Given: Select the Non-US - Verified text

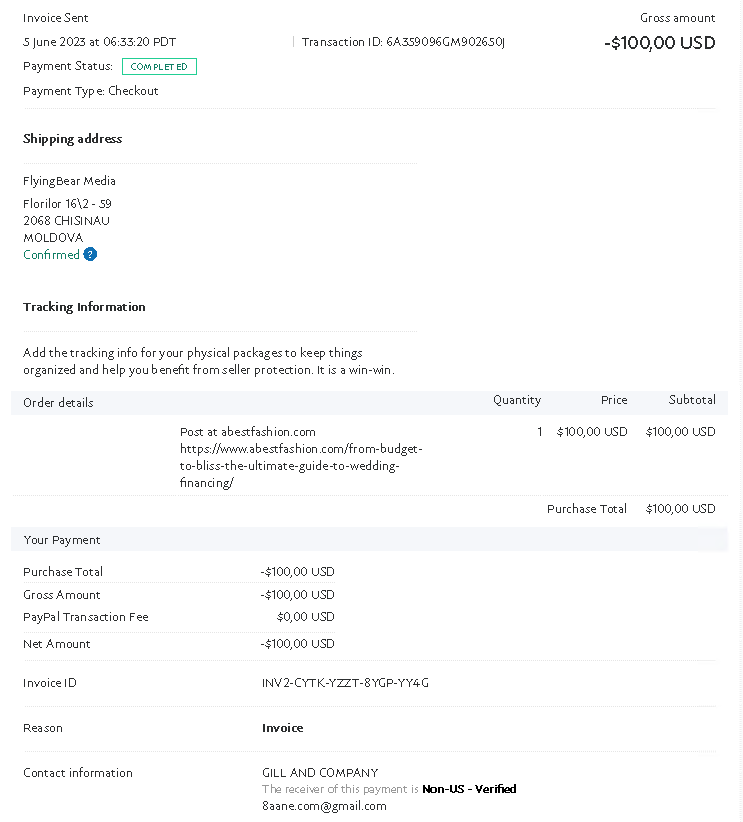Looking at the screenshot, I should pyautogui.click(x=469, y=789).
